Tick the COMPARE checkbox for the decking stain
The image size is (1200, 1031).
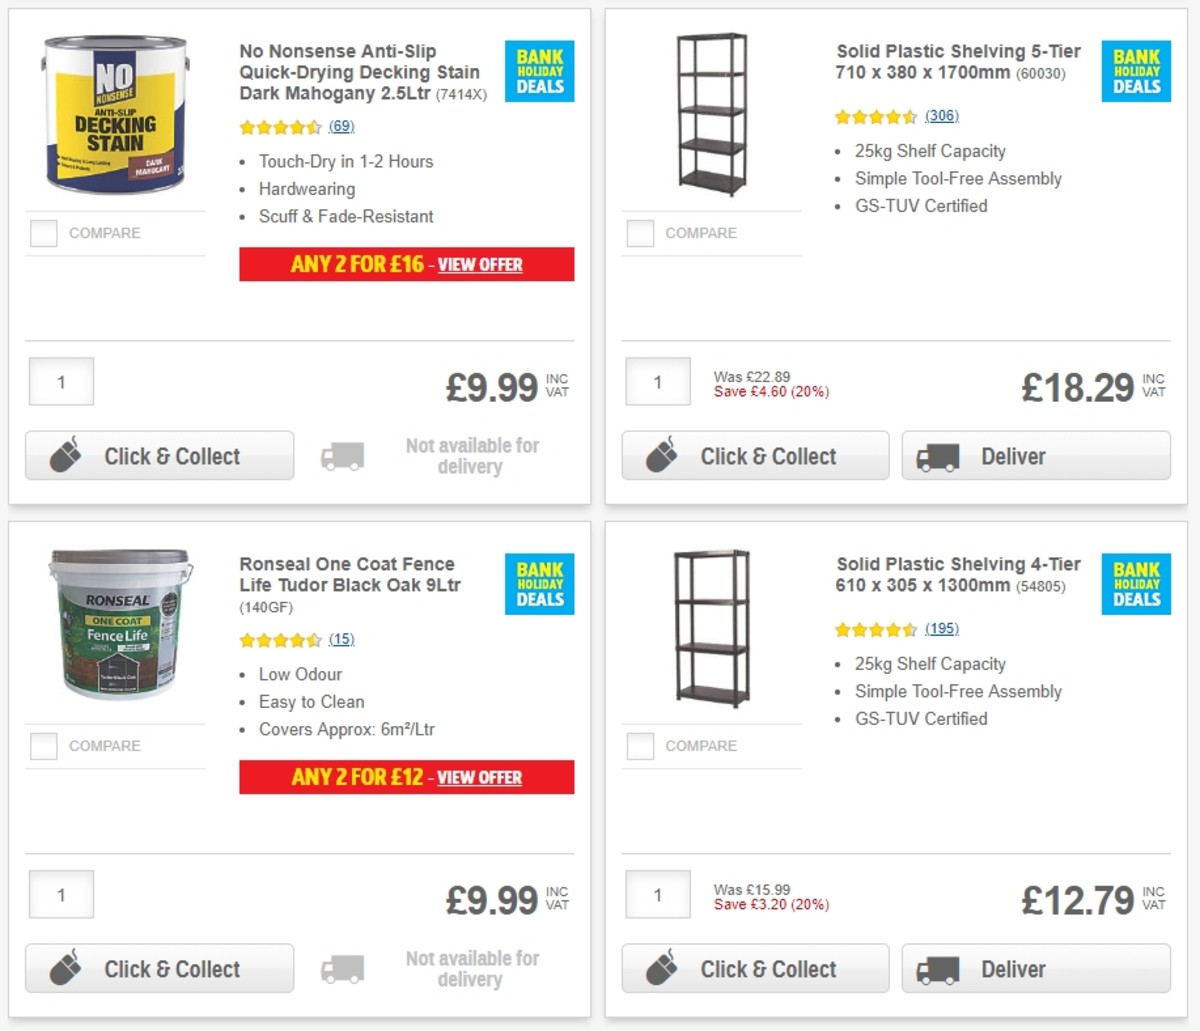click(43, 233)
